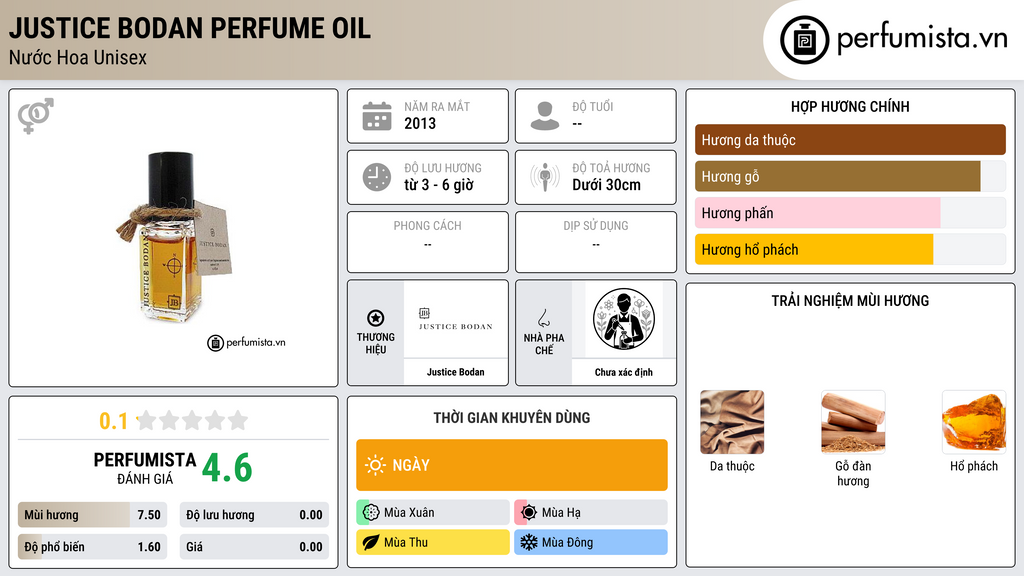This screenshot has height=576, width=1024.
Task: Click the Giá 0.00 score bar
Action: point(254,547)
